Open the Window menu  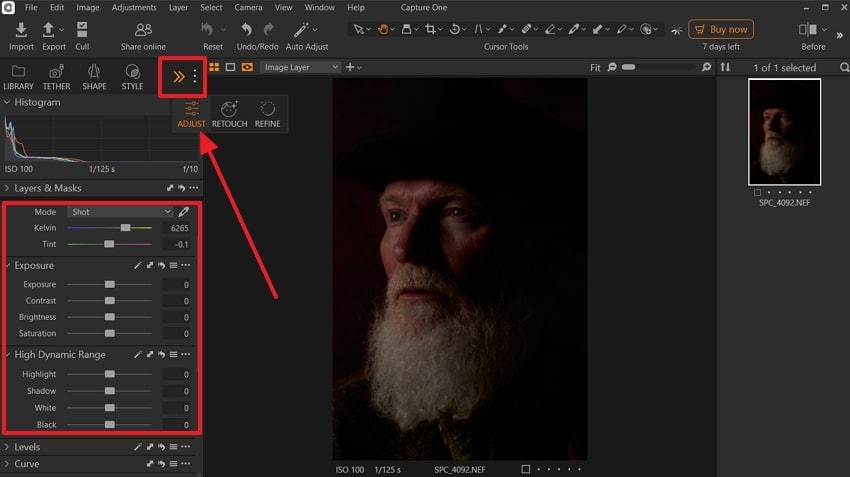point(319,8)
